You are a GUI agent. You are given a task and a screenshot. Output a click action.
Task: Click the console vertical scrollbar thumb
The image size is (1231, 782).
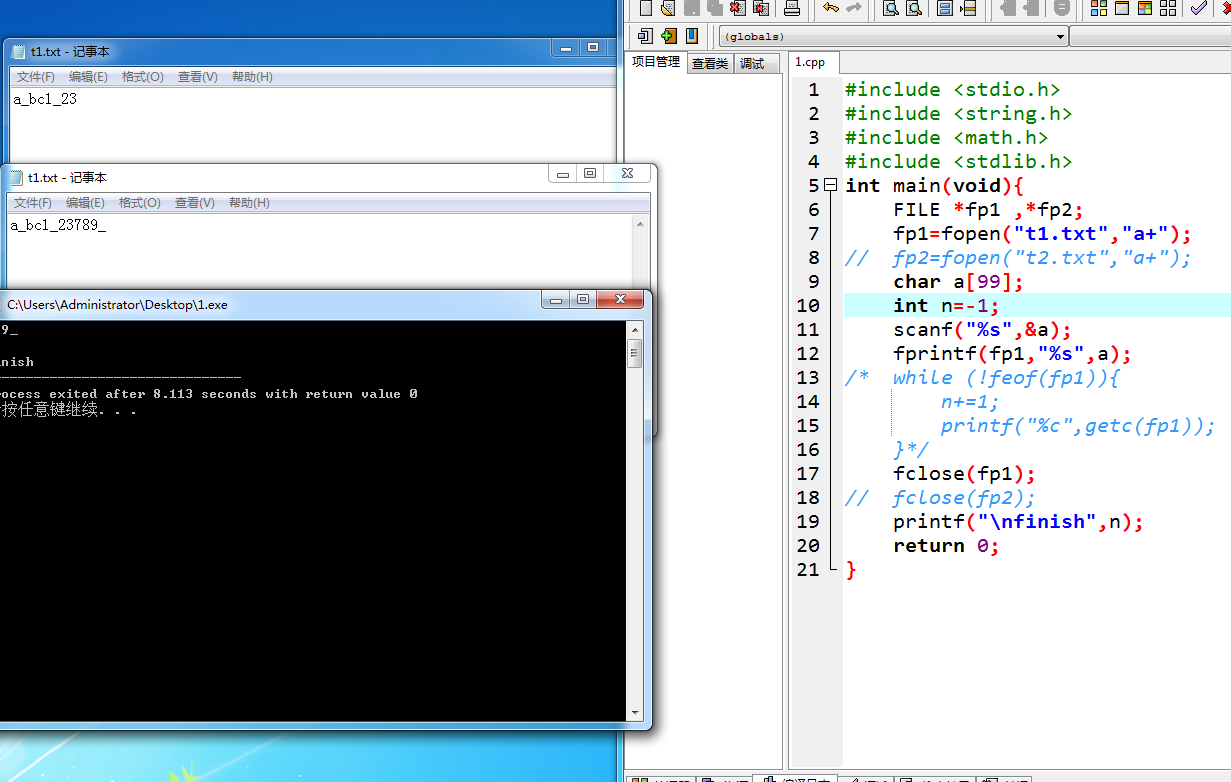point(634,353)
